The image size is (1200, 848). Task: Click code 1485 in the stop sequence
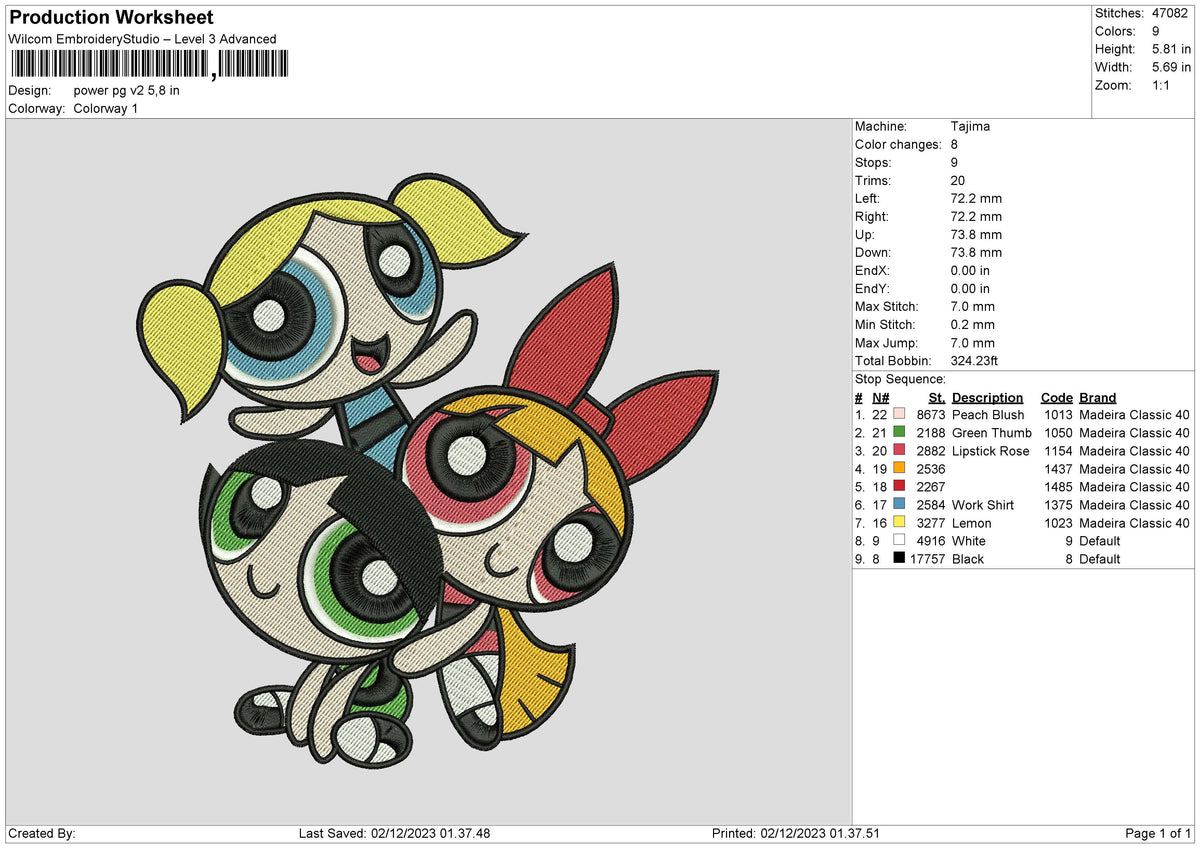(x=1058, y=487)
